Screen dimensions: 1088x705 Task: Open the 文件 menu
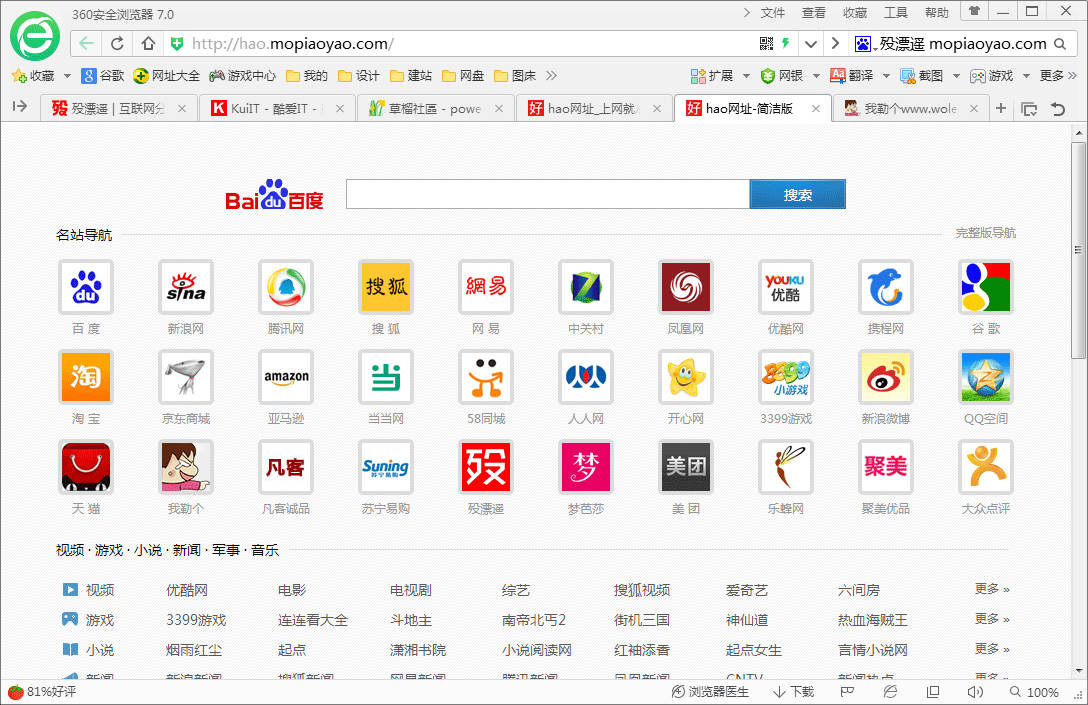[772, 12]
